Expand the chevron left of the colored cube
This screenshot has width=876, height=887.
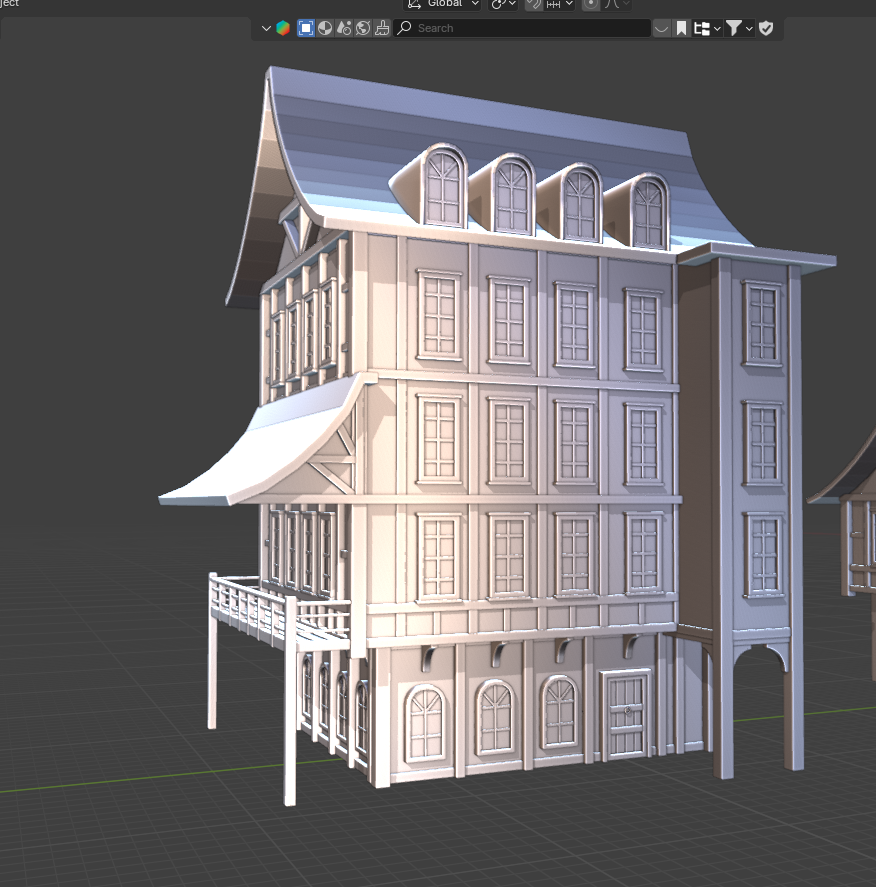266,28
